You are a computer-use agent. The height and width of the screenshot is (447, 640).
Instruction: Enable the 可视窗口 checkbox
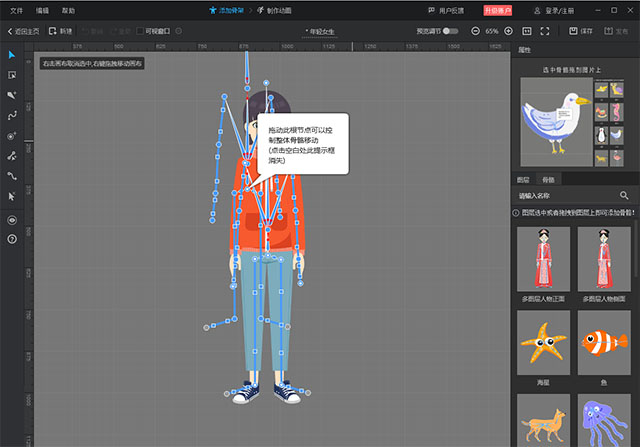[139, 32]
